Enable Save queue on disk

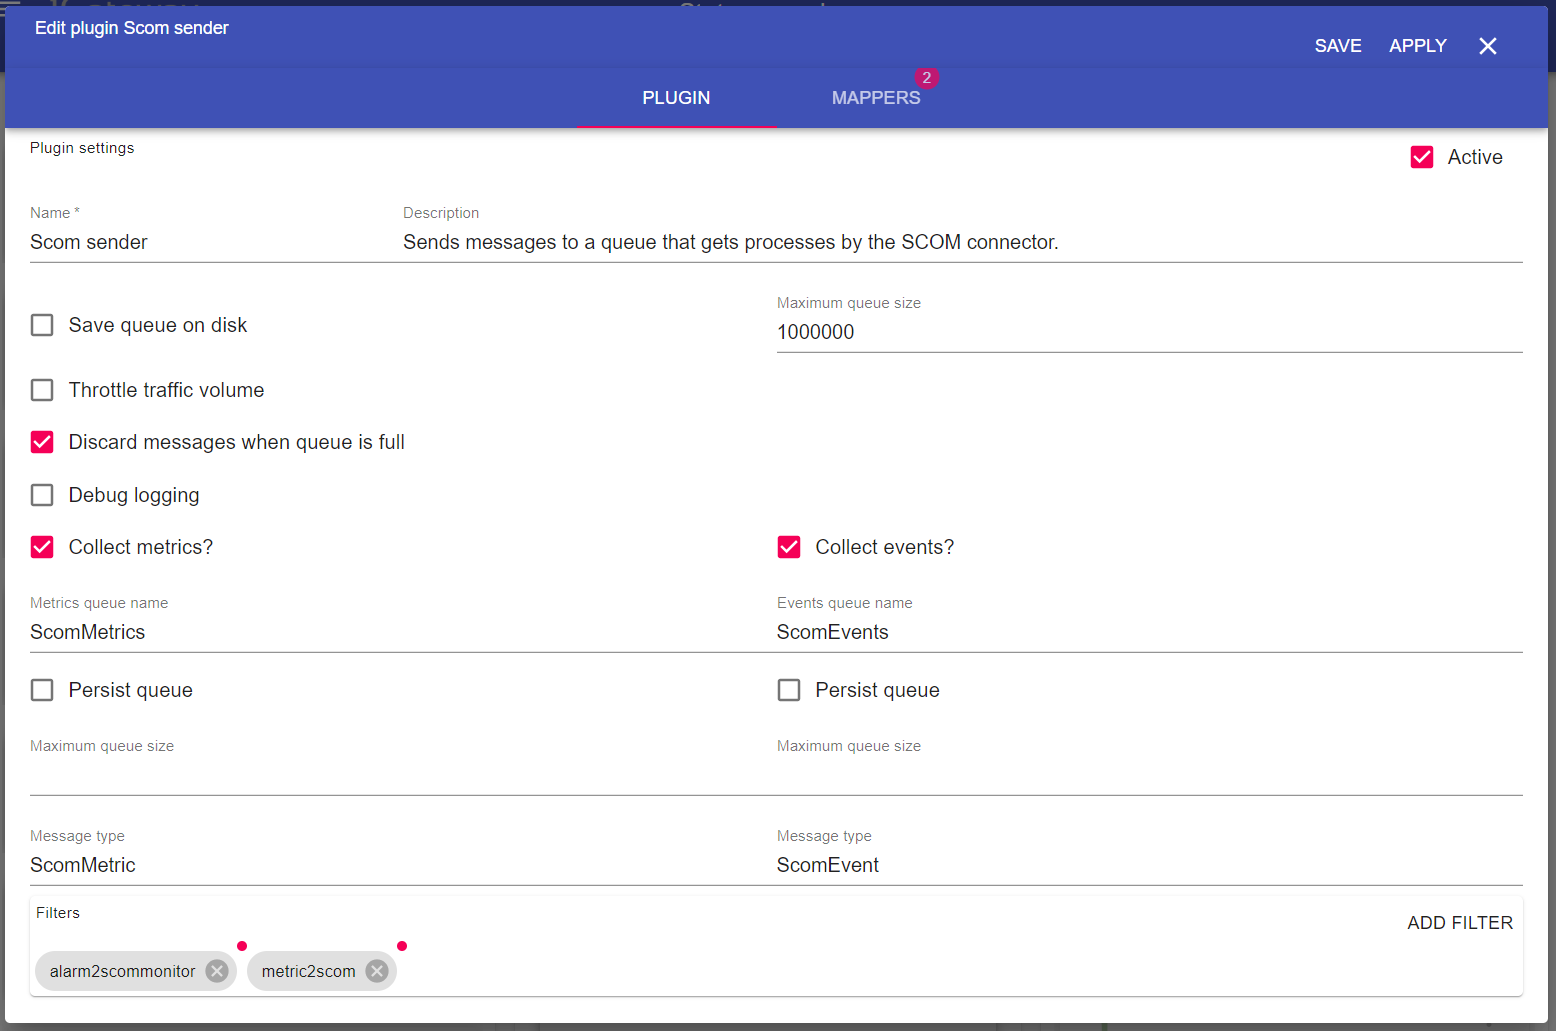[x=42, y=325]
